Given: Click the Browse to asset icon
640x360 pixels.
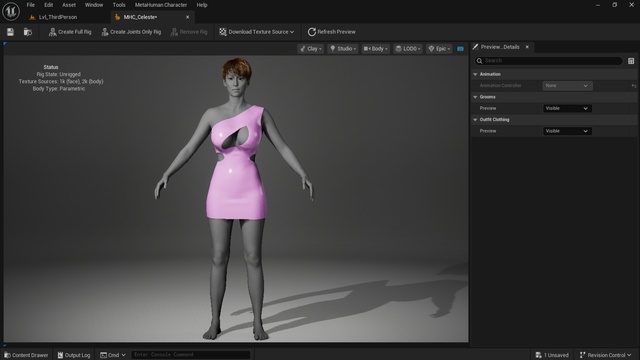Looking at the screenshot, I should (28, 32).
